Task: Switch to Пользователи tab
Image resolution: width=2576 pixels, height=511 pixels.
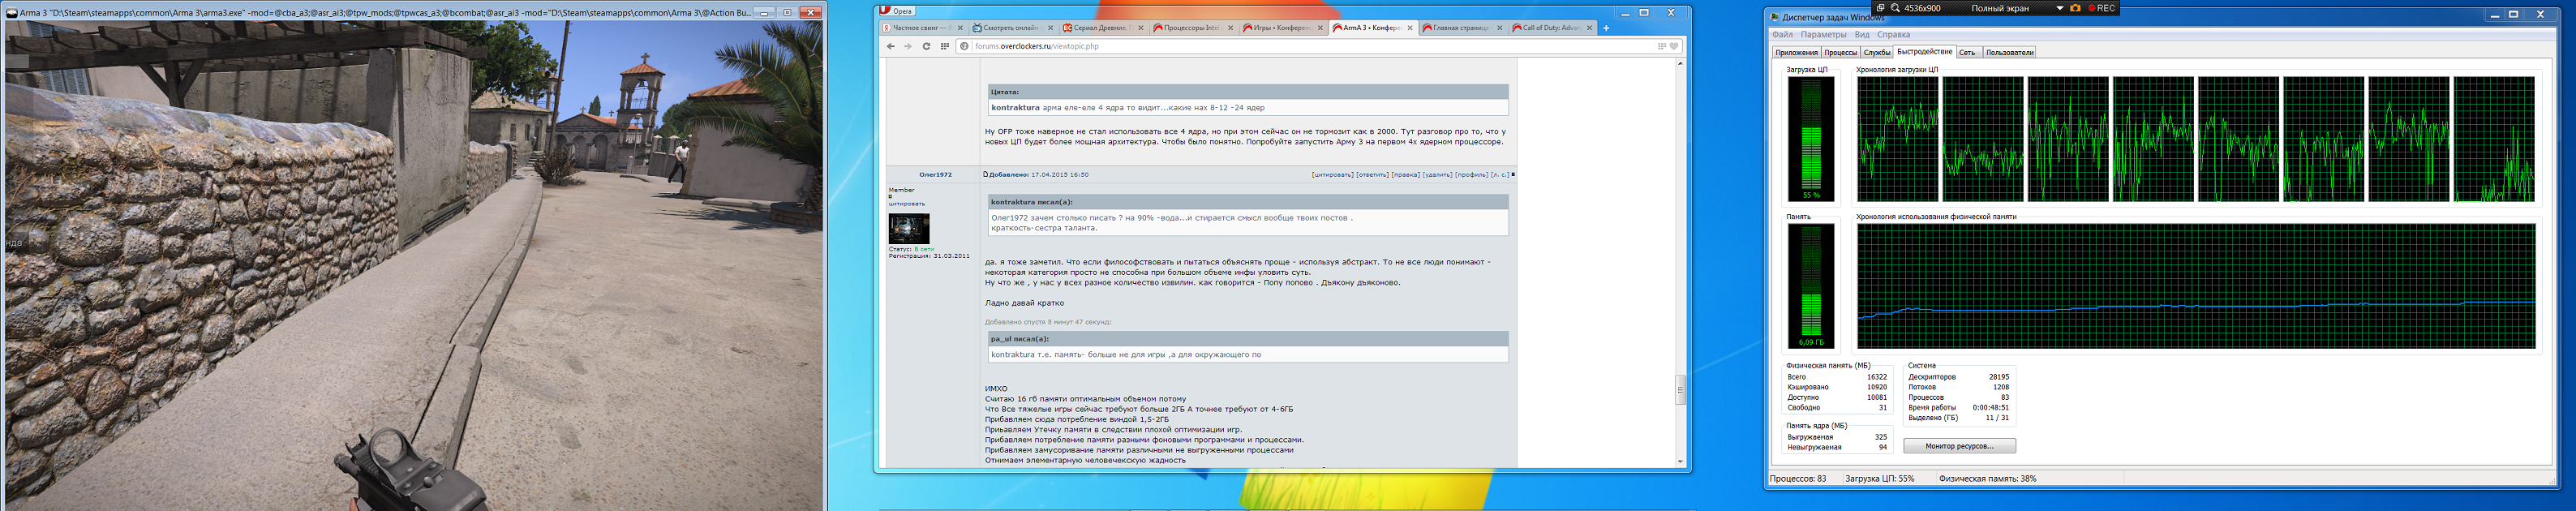Action: pyautogui.click(x=2009, y=53)
